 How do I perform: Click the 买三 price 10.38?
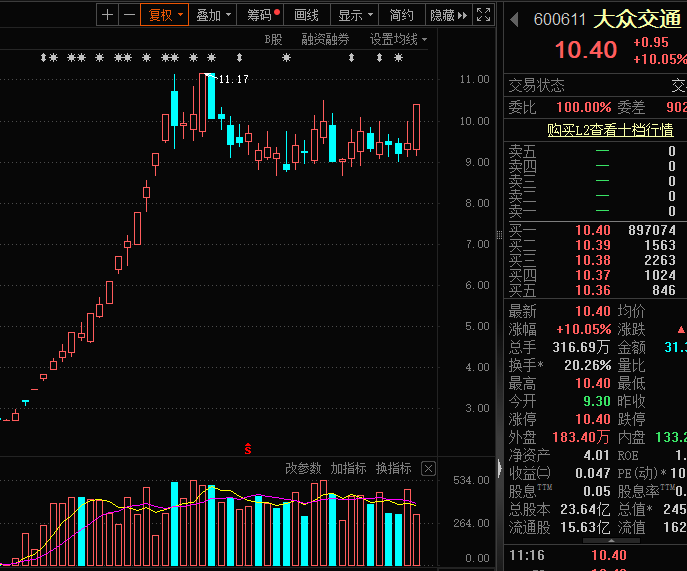coord(593,260)
